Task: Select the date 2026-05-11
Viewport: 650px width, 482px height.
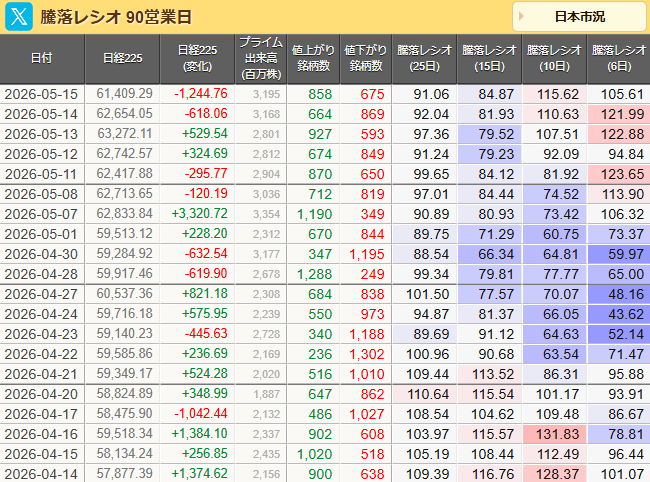Action: 41,174
